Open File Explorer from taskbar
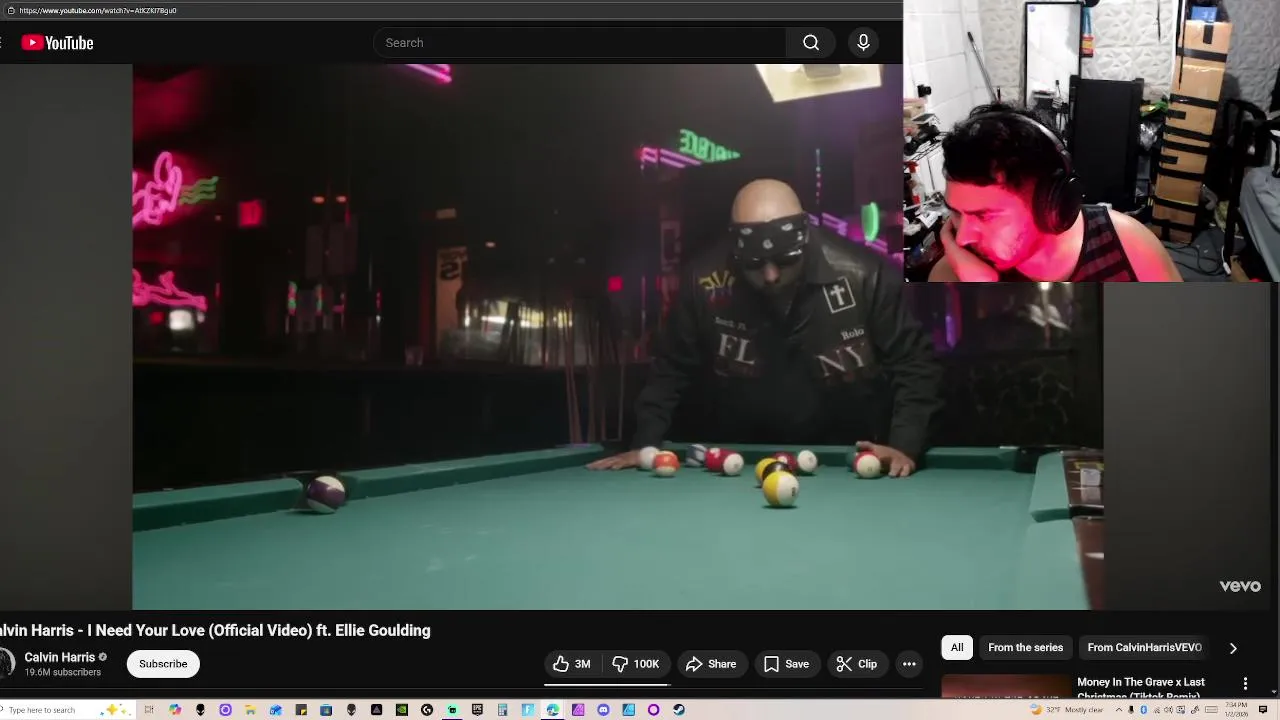This screenshot has width=1280, height=720. 250,710
